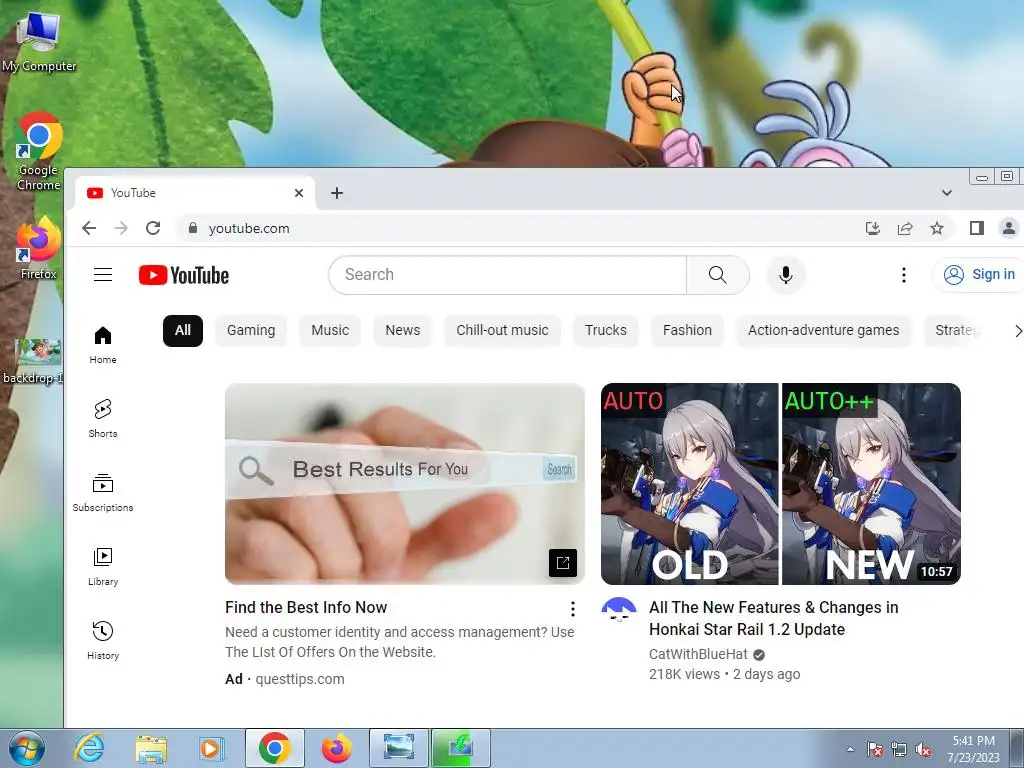Viewport: 1024px width, 768px height.
Task: Click the Sign in button
Action: [978, 275]
